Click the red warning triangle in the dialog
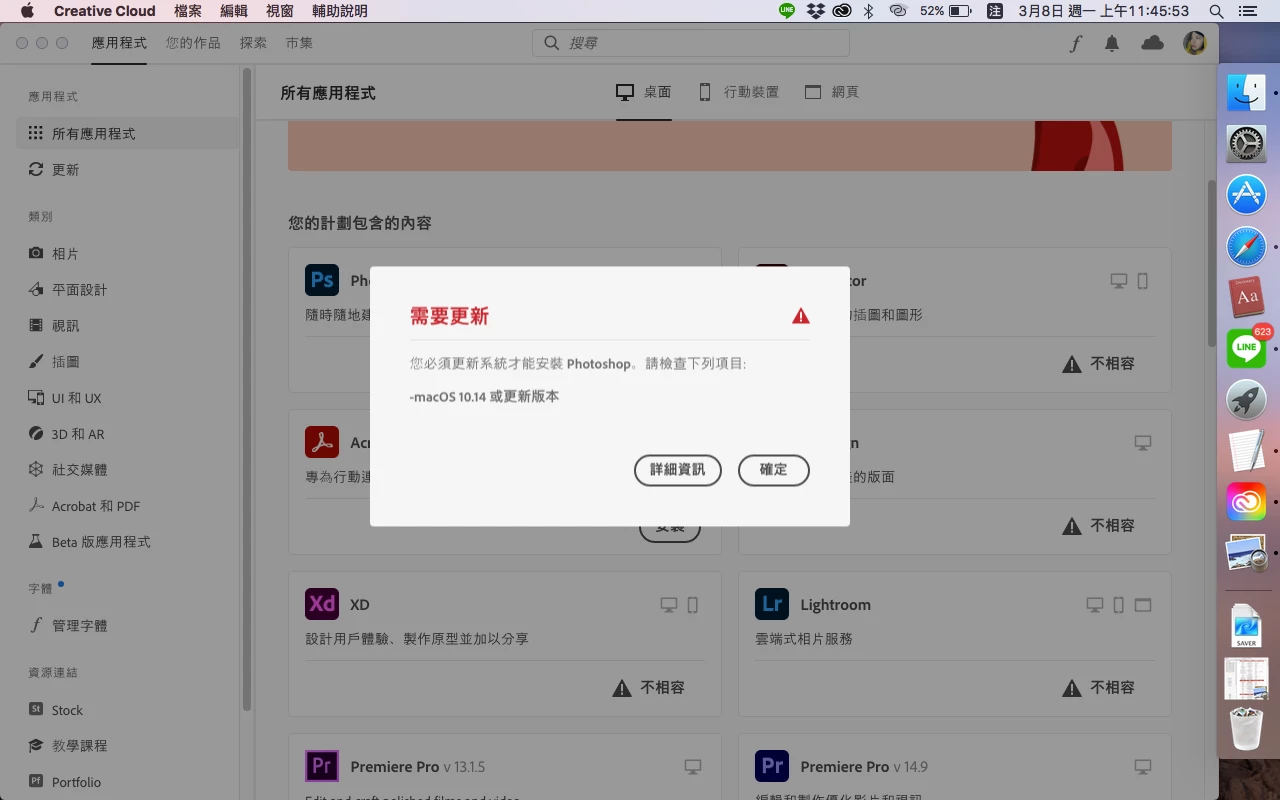Screen dimensions: 1280x800 click(800, 316)
